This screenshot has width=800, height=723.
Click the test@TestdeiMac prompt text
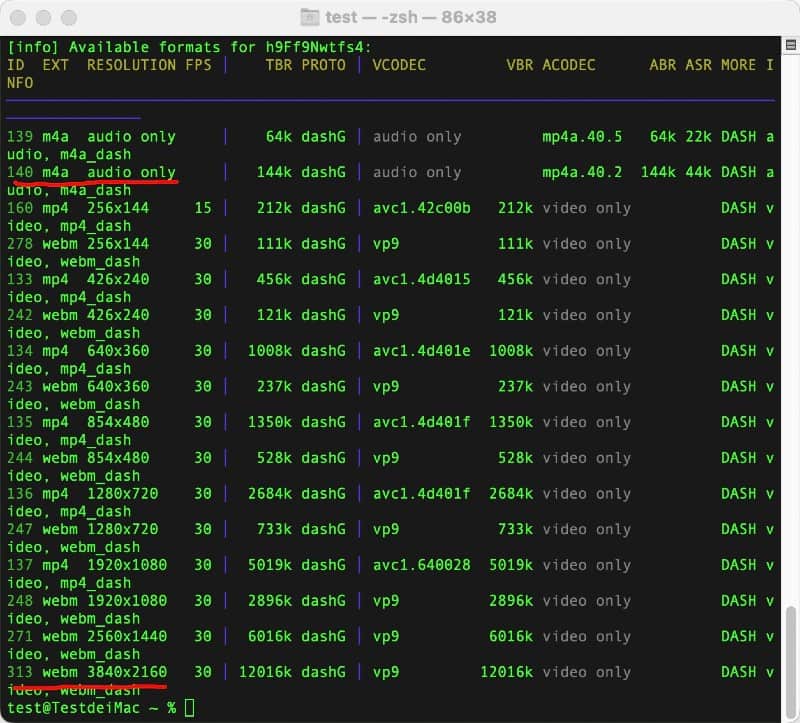pos(75,708)
